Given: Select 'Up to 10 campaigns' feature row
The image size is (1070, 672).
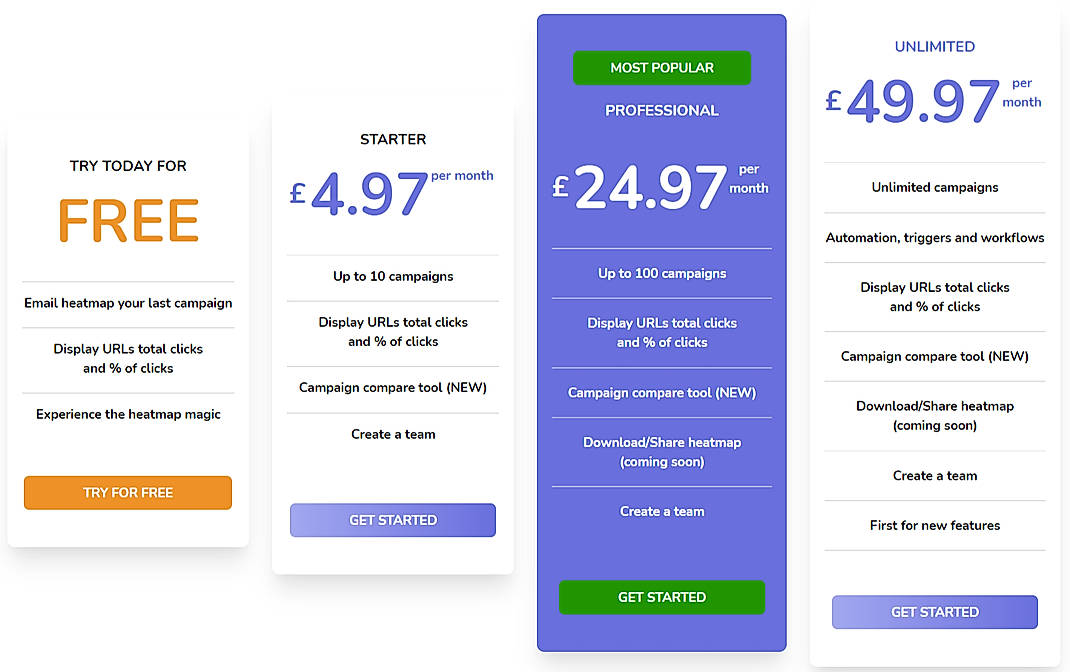Looking at the screenshot, I should [x=392, y=277].
